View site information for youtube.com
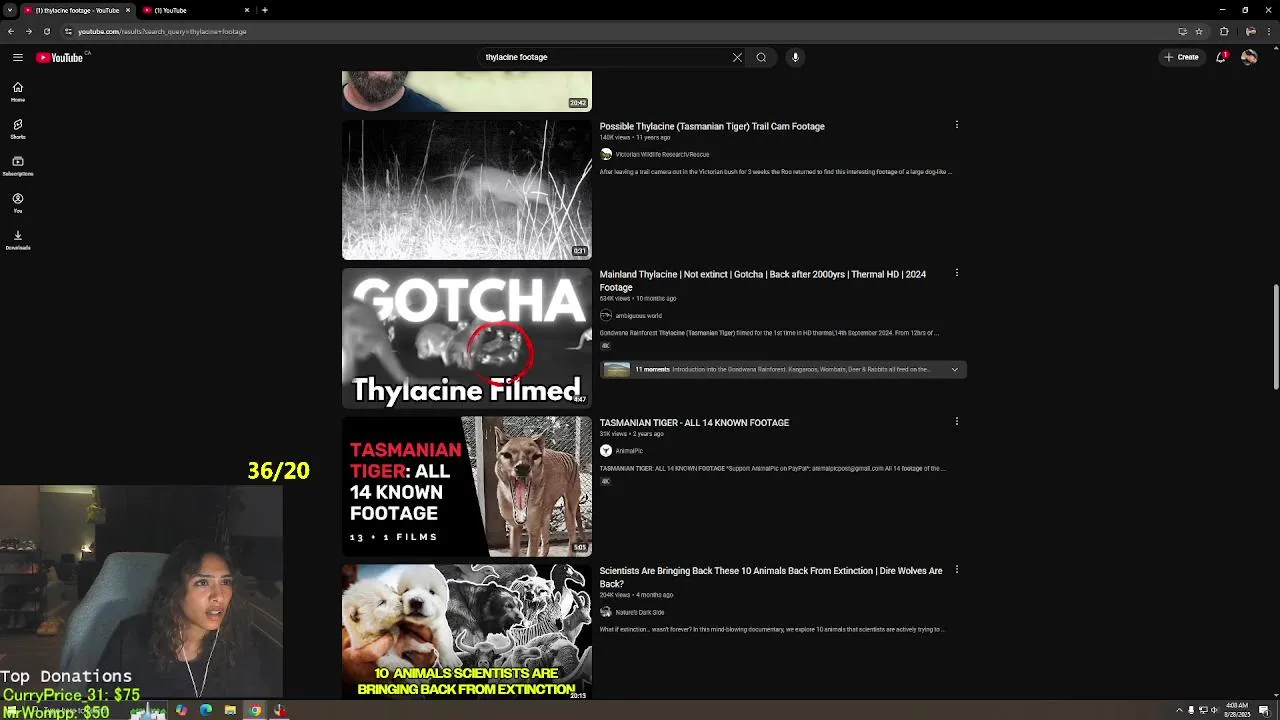The image size is (1280, 720). click(68, 31)
